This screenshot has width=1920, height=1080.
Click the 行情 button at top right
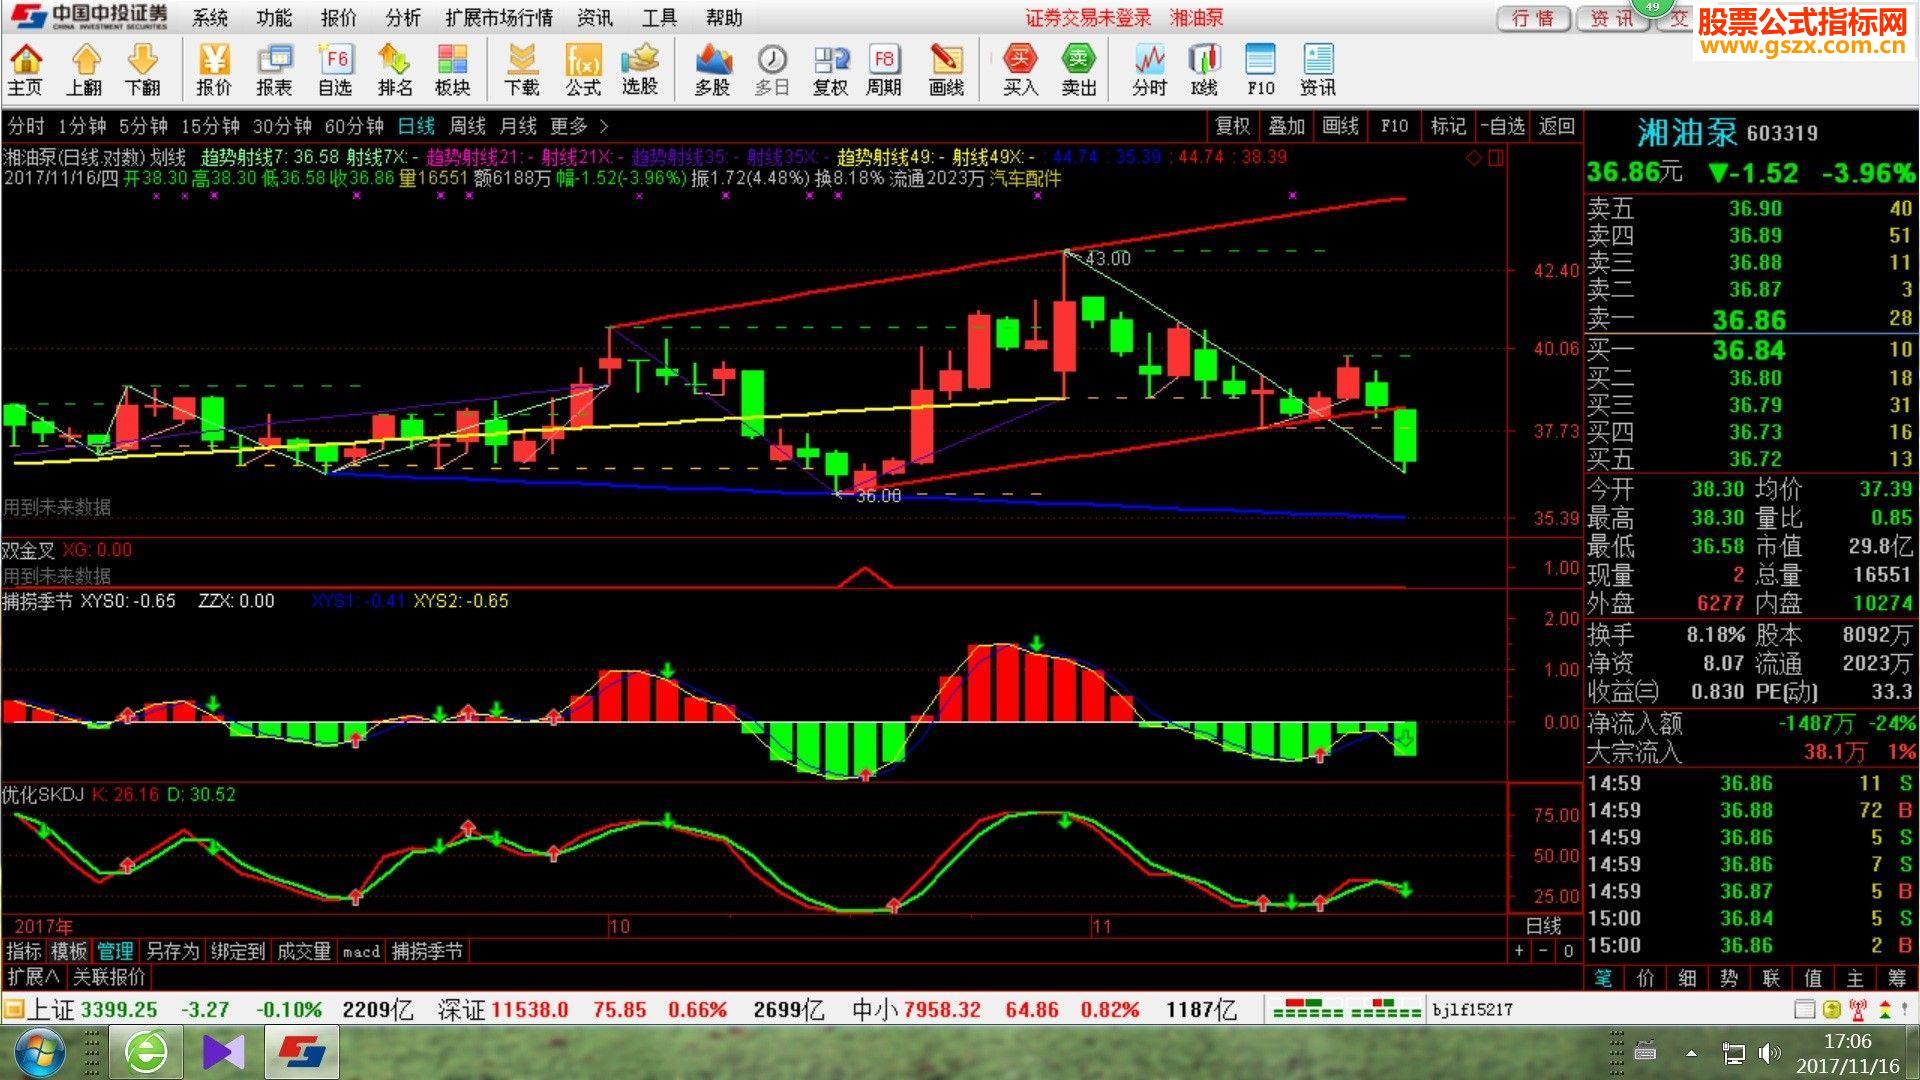pos(1533,18)
